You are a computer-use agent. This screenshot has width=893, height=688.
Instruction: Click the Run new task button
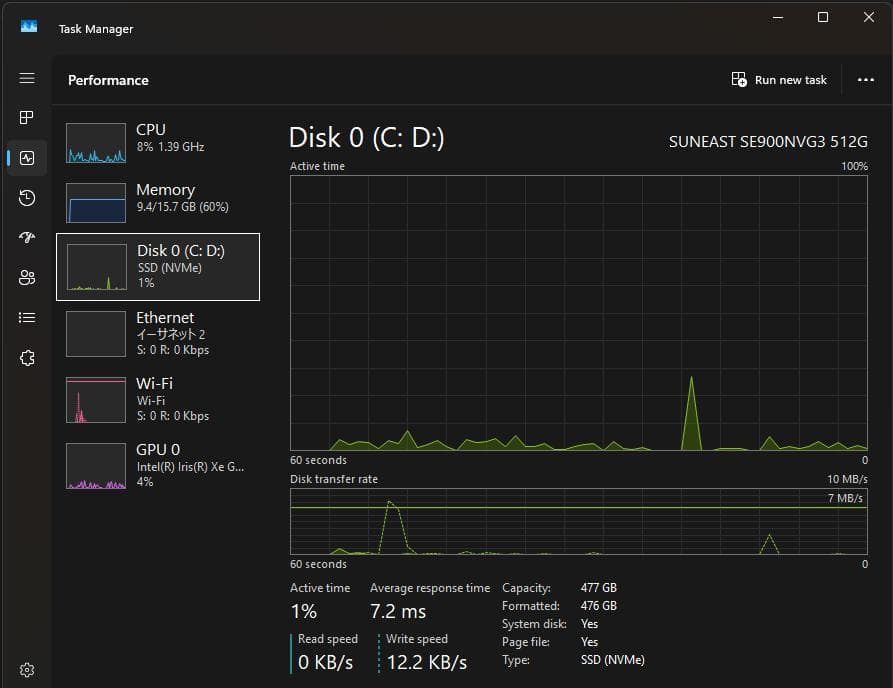click(779, 80)
